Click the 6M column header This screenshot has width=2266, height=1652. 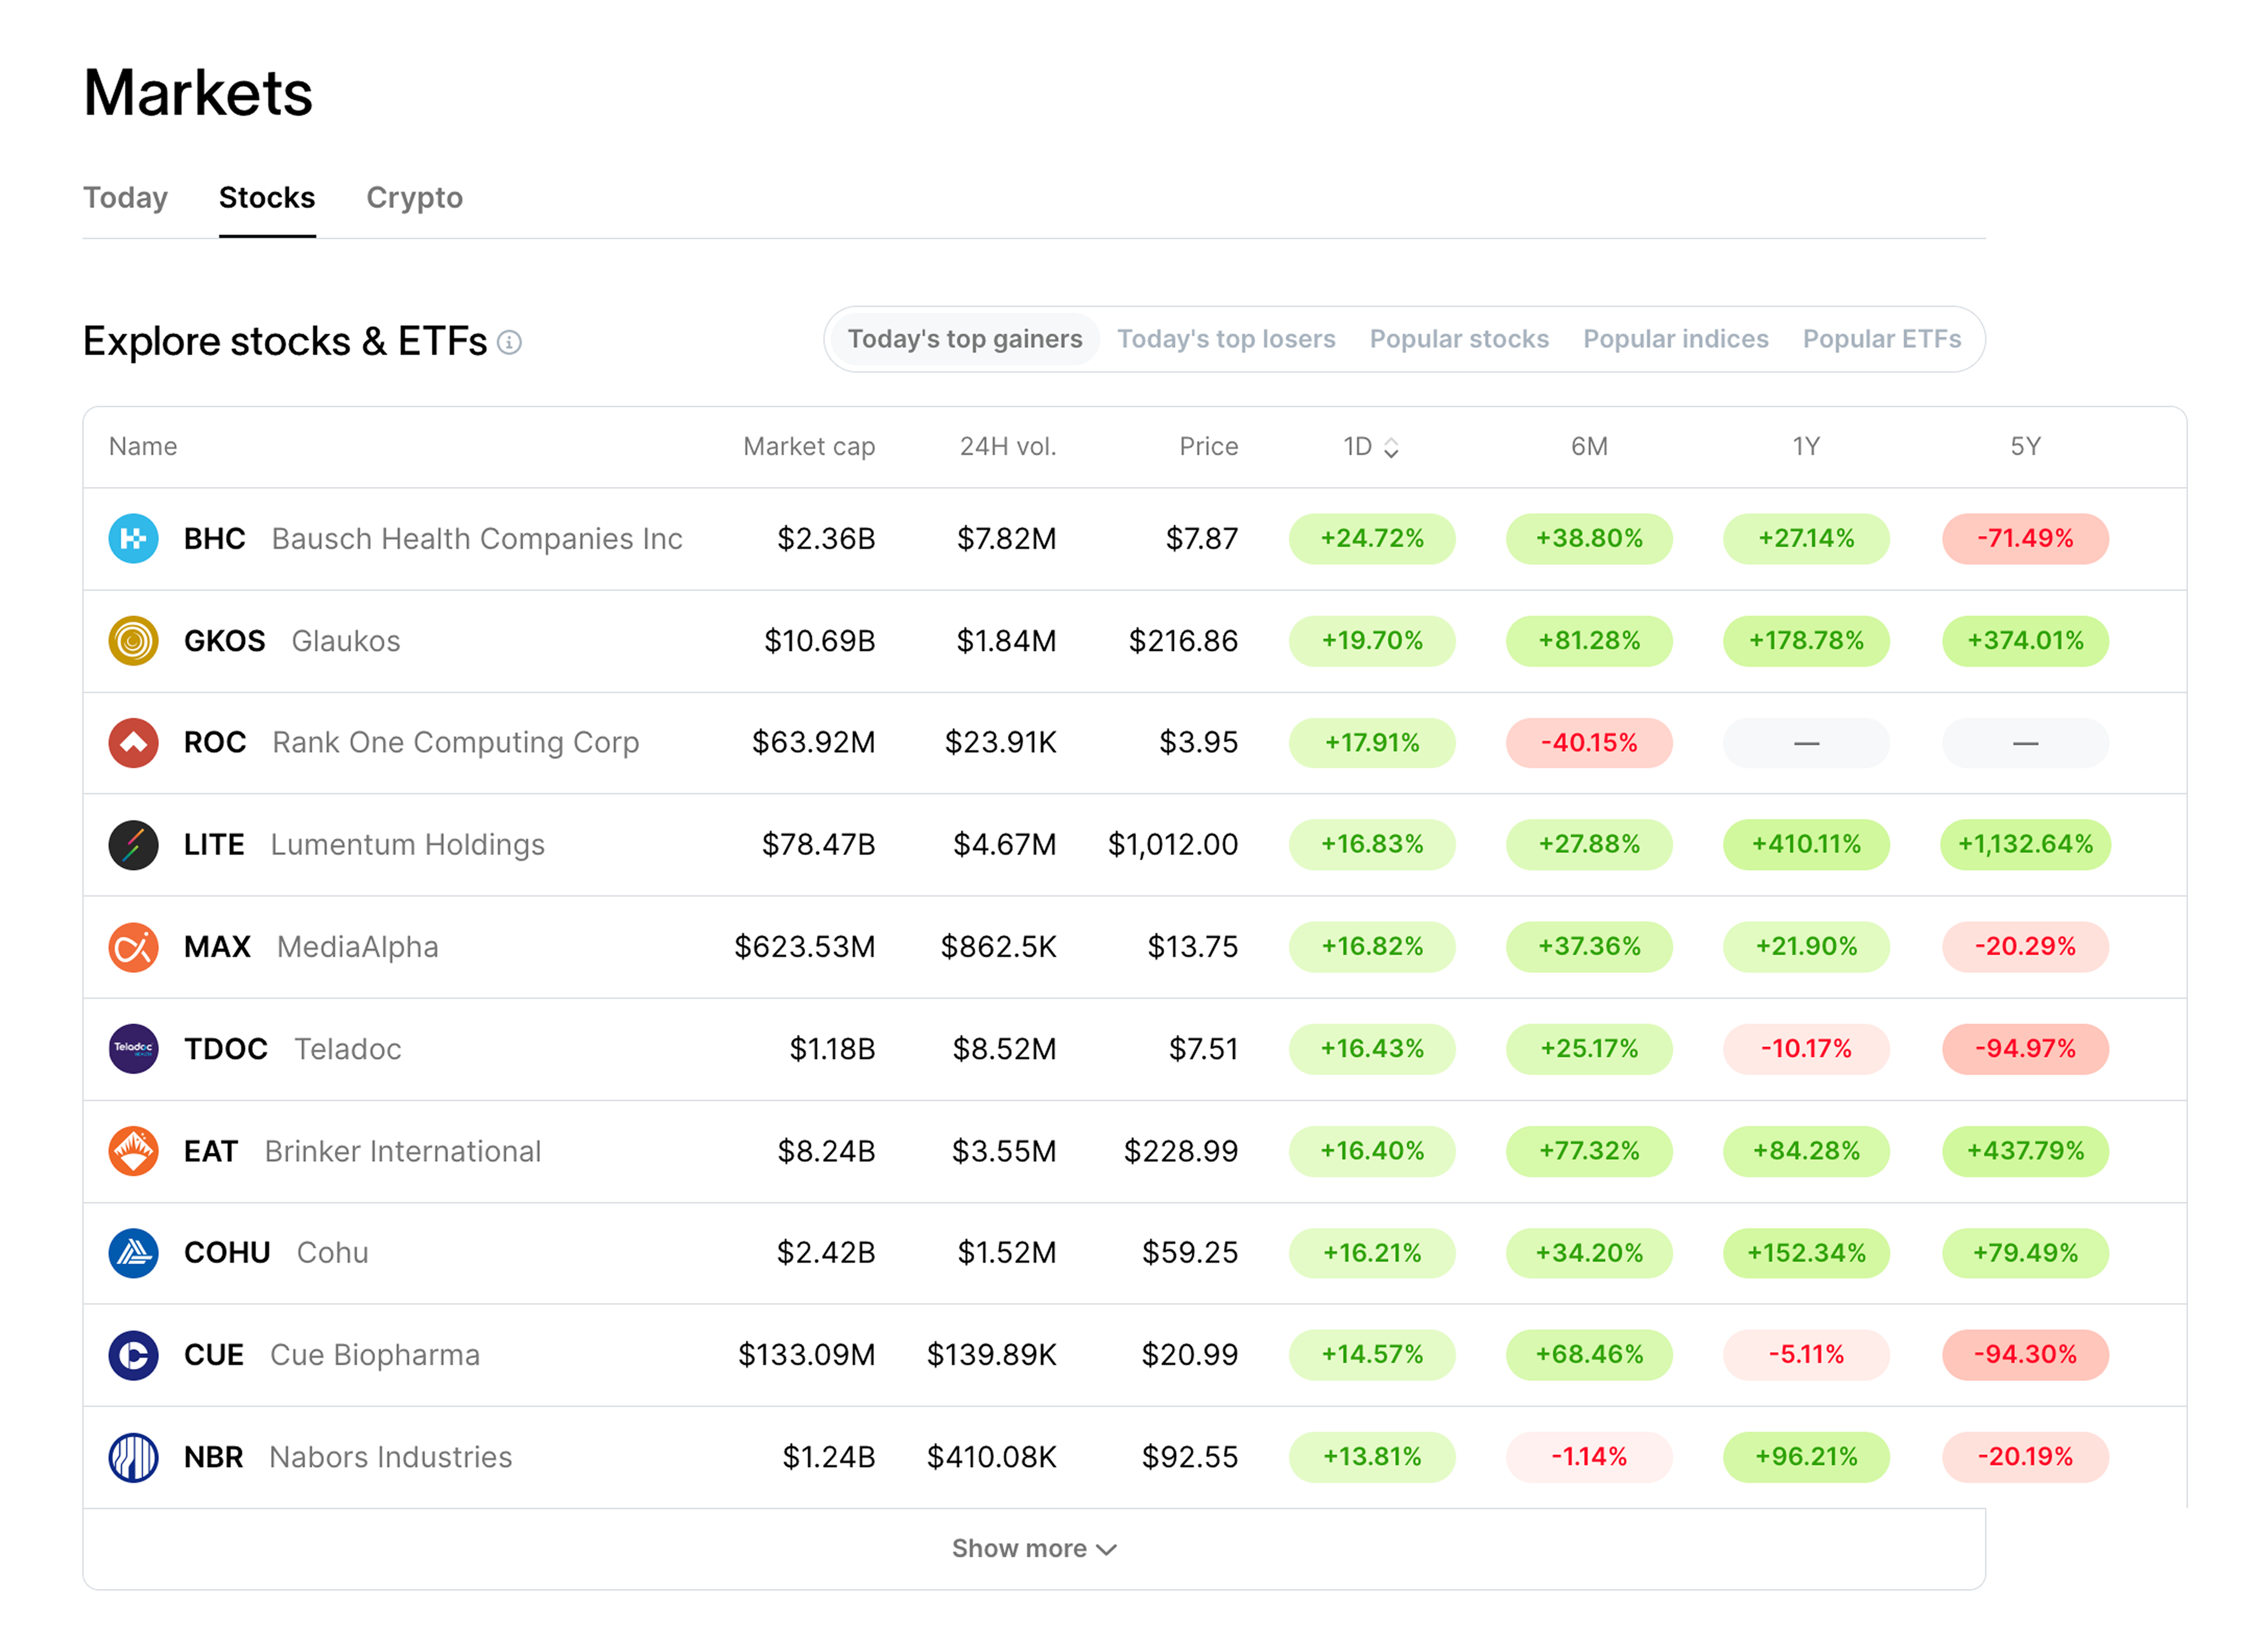(1589, 447)
